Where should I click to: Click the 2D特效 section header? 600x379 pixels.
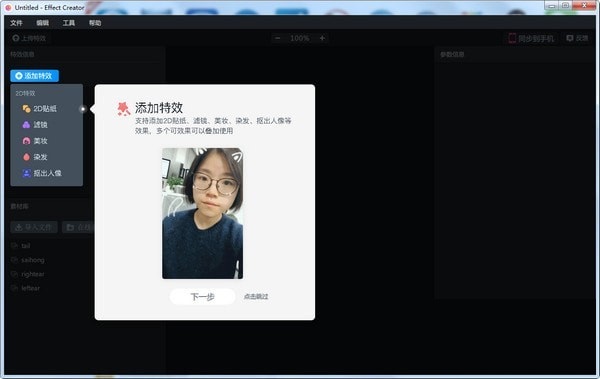click(x=25, y=93)
